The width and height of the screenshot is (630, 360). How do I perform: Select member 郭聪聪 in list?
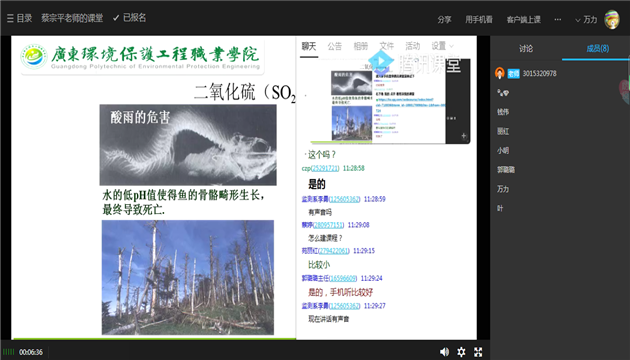pyautogui.click(x=506, y=170)
